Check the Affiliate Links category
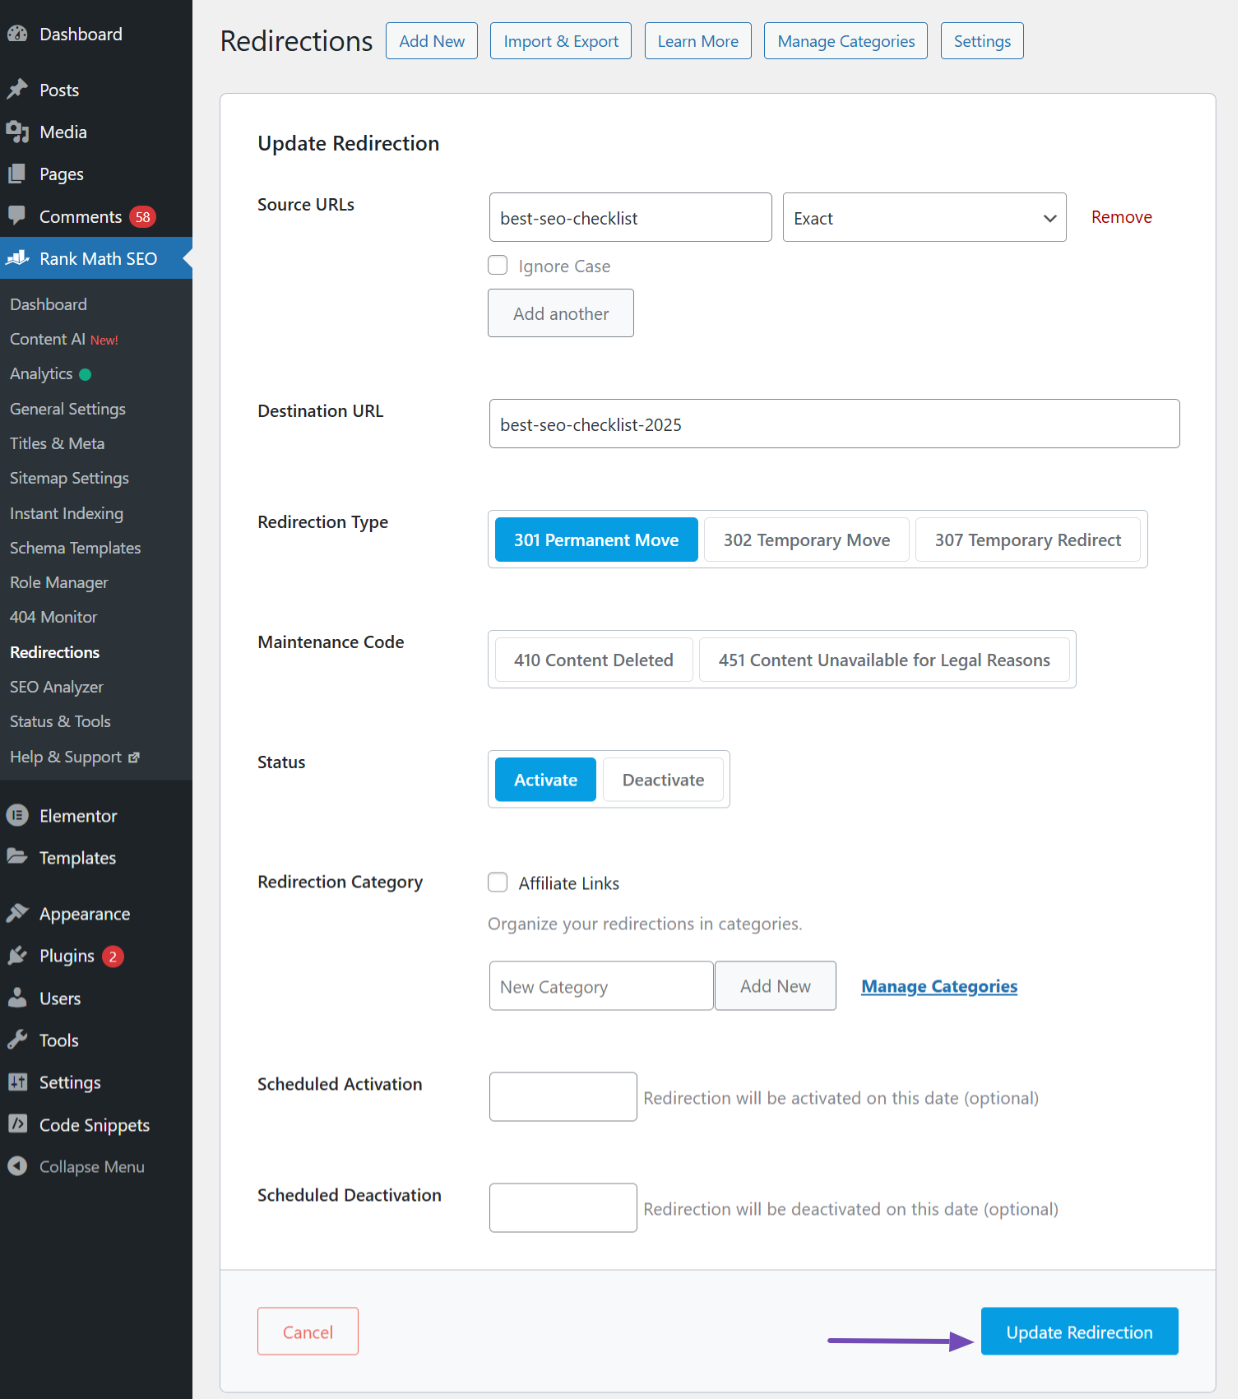This screenshot has height=1399, width=1238. click(x=498, y=882)
